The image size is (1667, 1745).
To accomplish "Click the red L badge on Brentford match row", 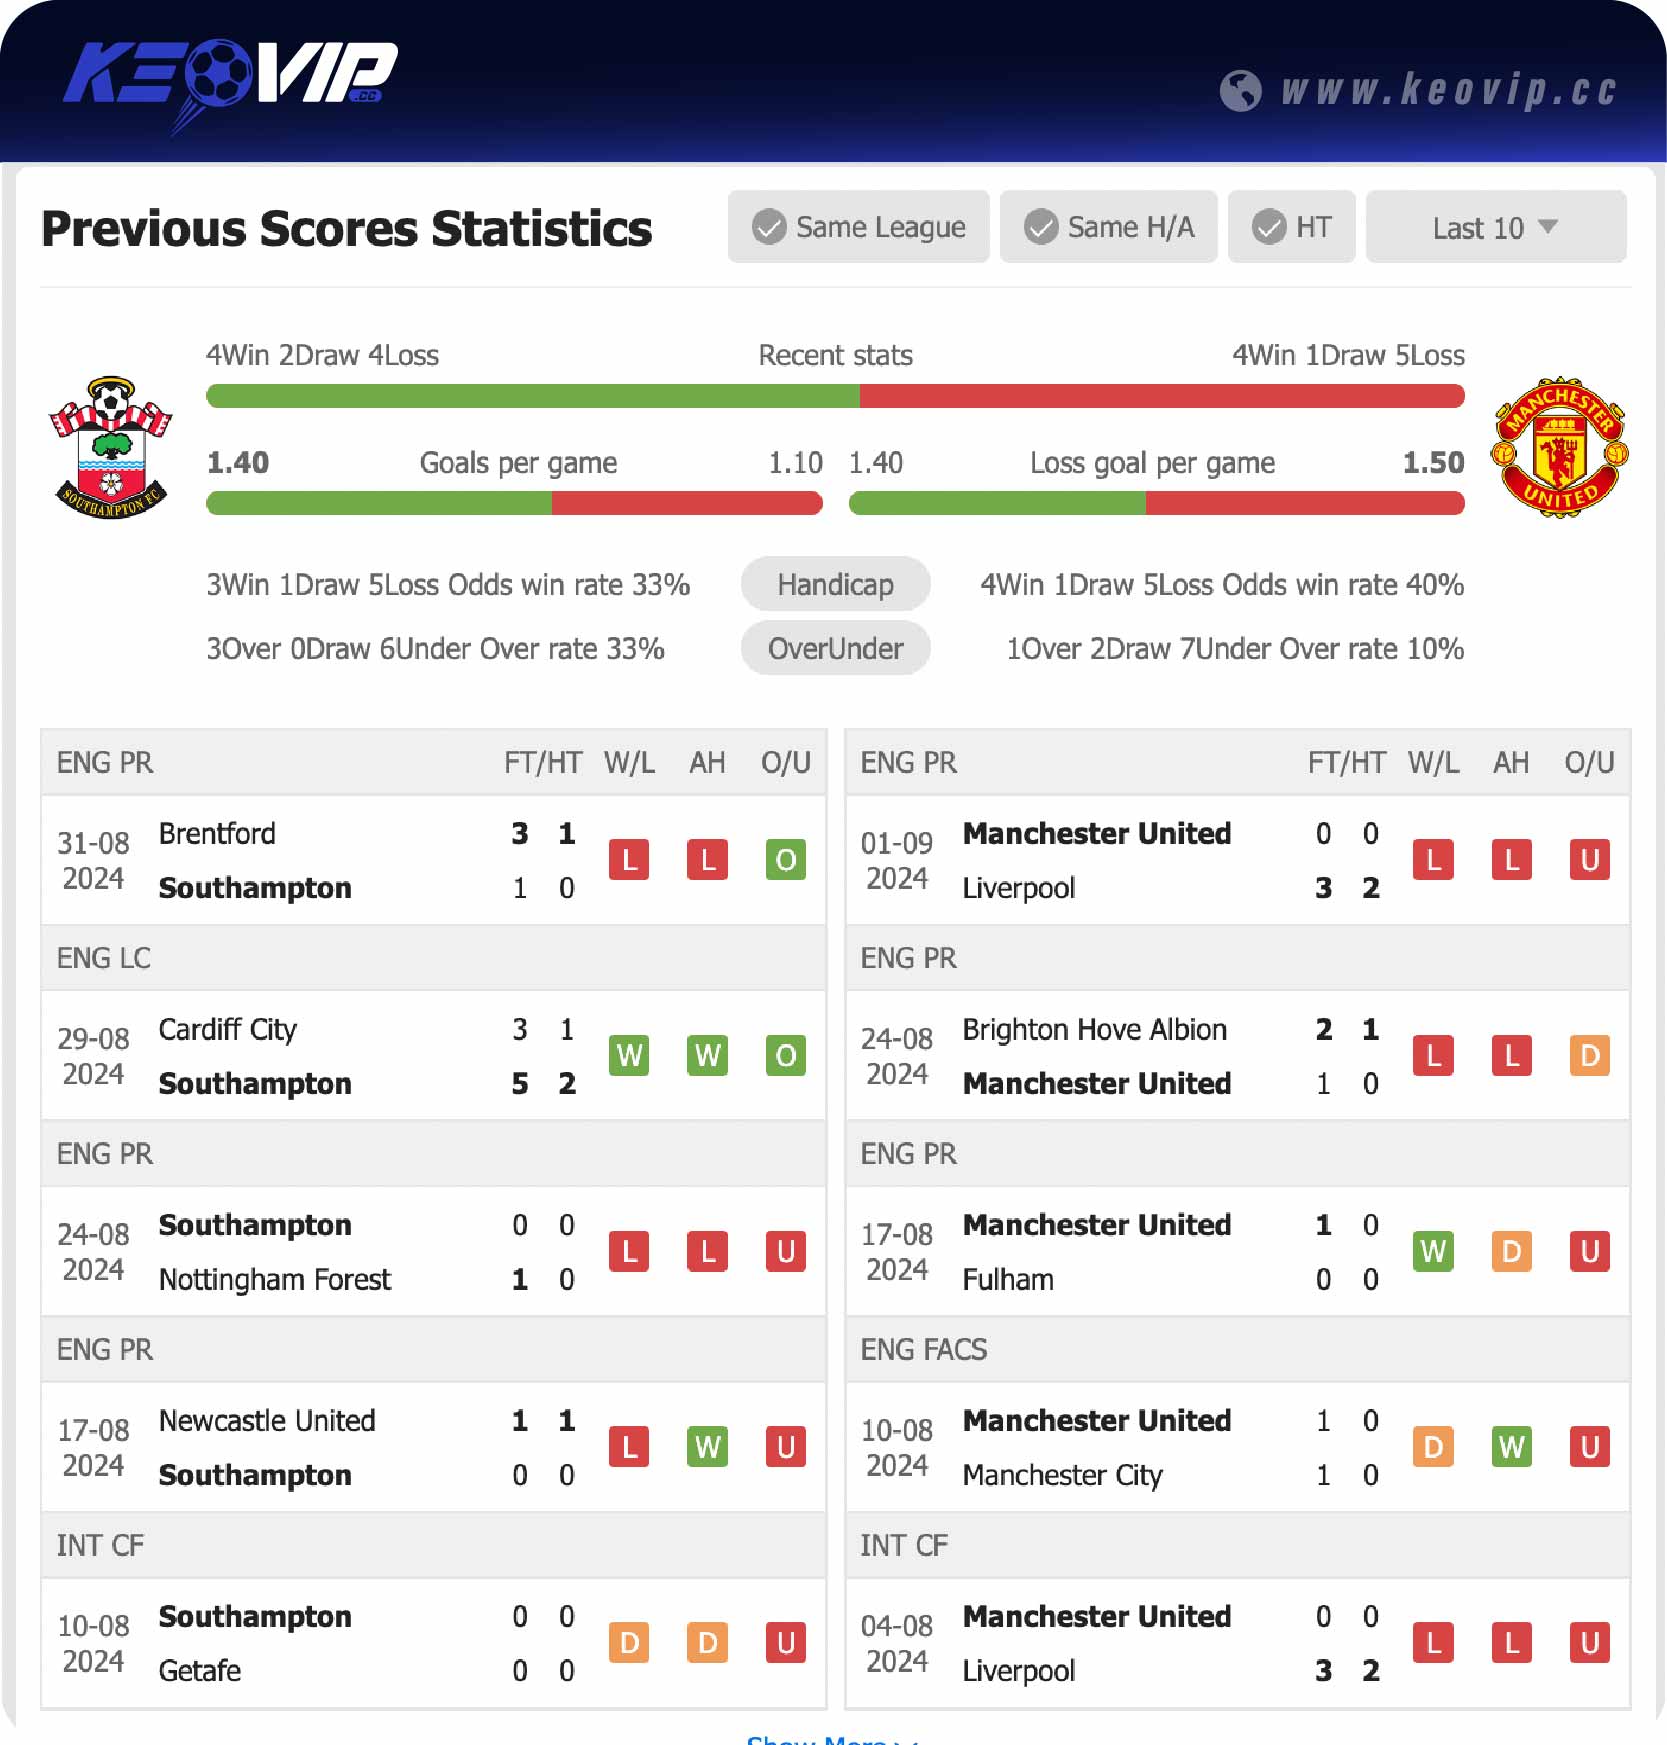I will (x=629, y=860).
